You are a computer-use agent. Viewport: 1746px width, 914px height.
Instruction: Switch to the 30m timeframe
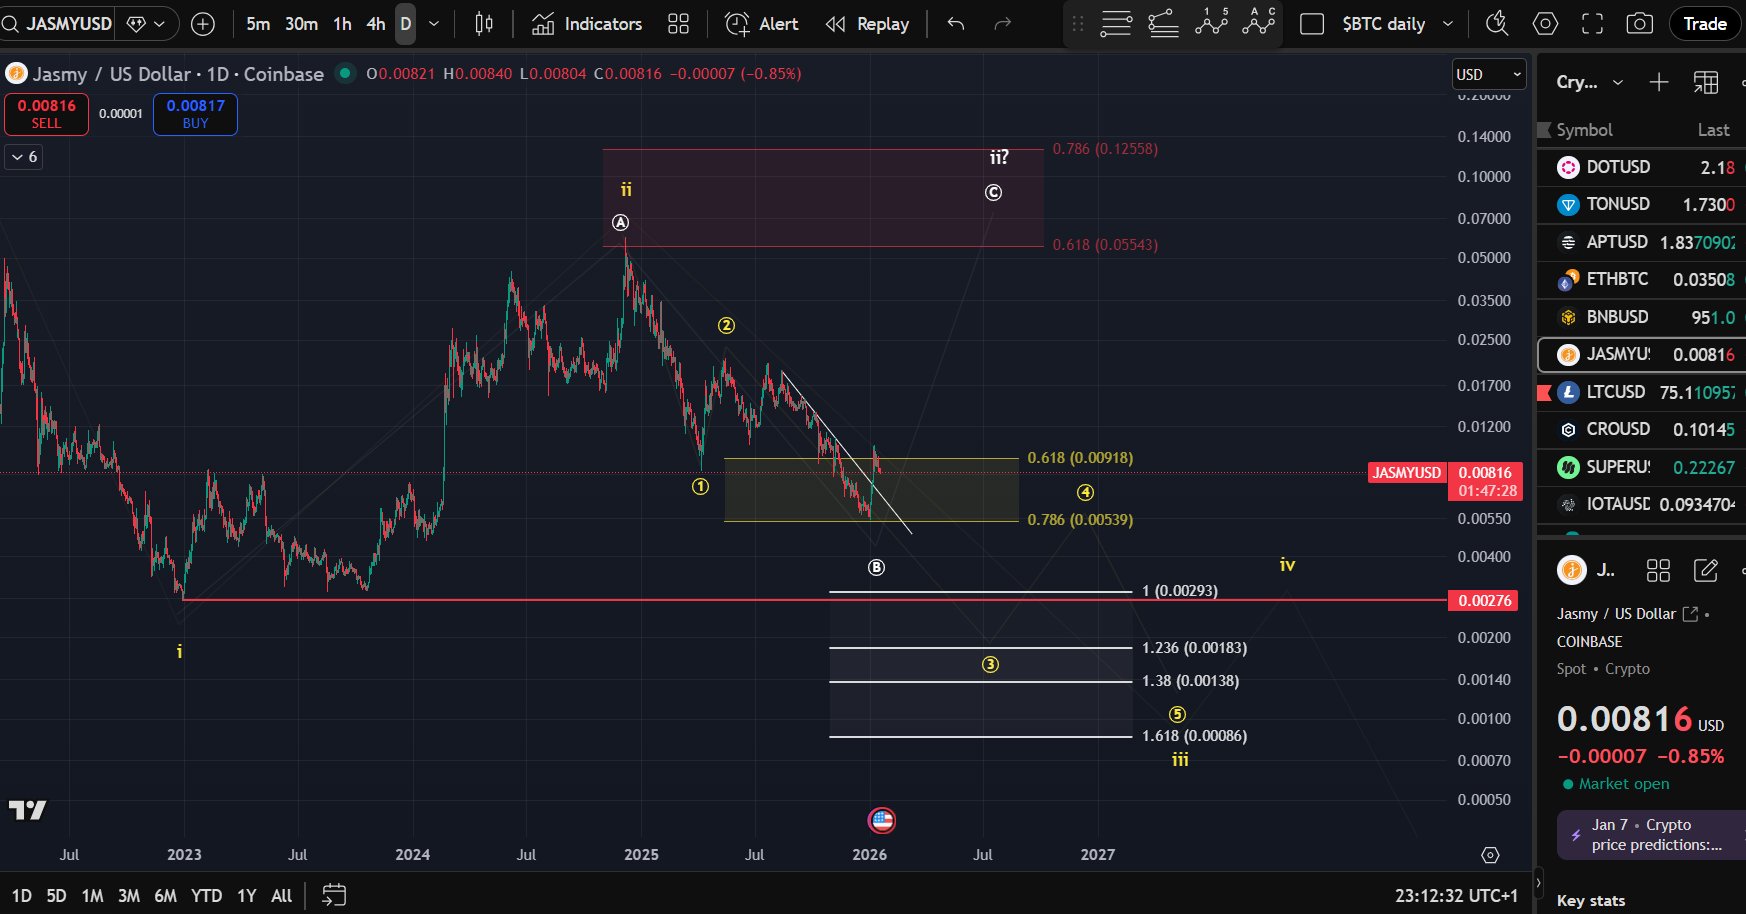pos(301,24)
